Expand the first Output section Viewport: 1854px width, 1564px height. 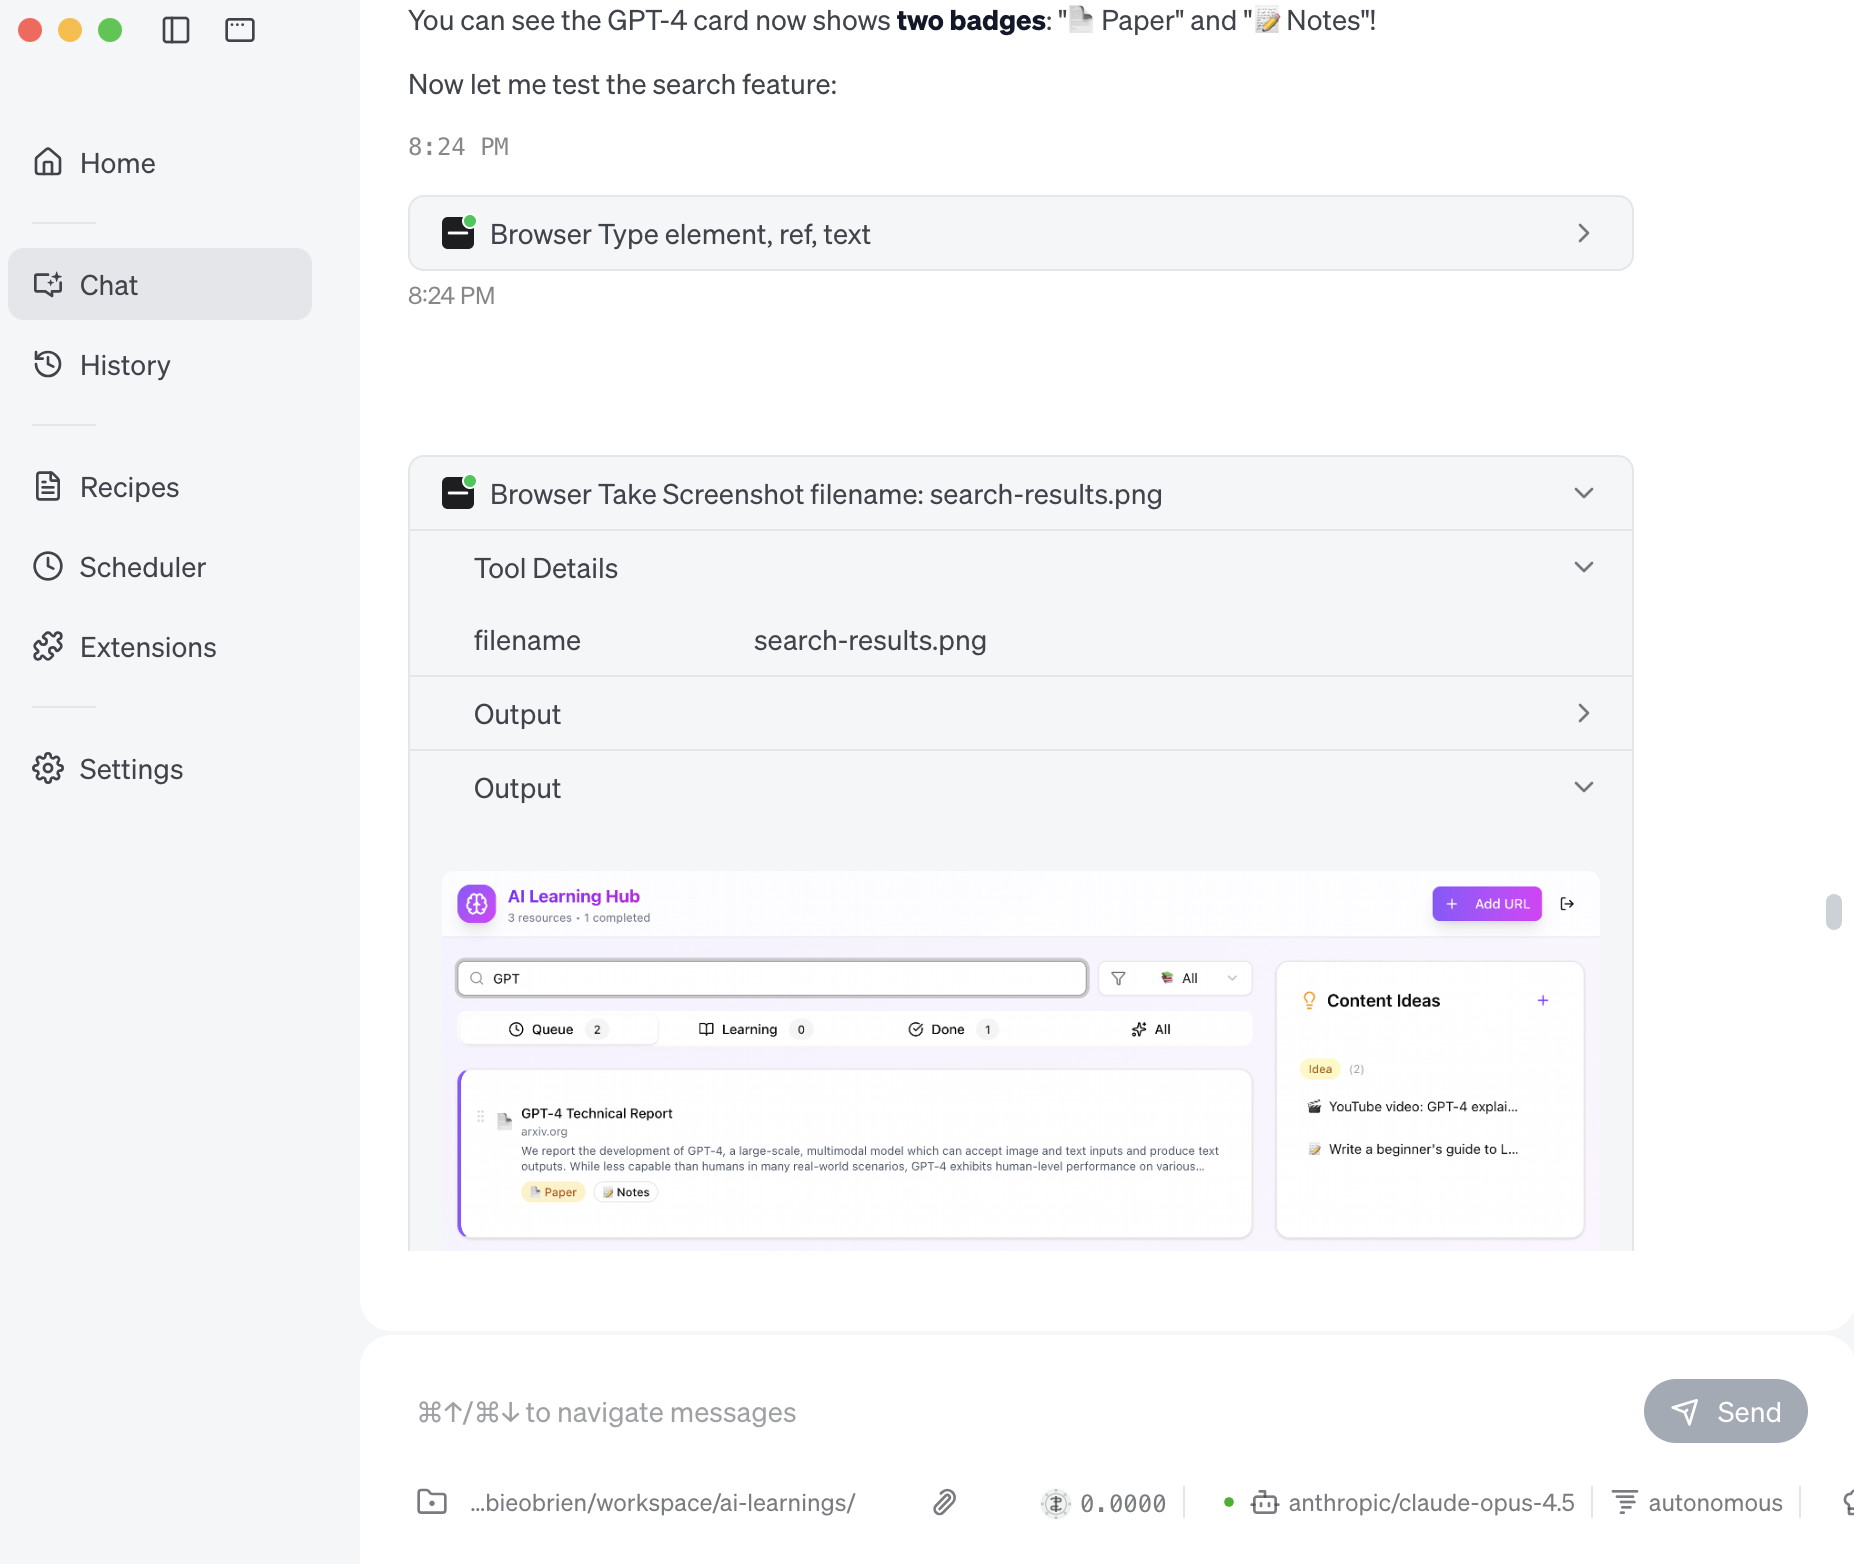(x=1021, y=714)
